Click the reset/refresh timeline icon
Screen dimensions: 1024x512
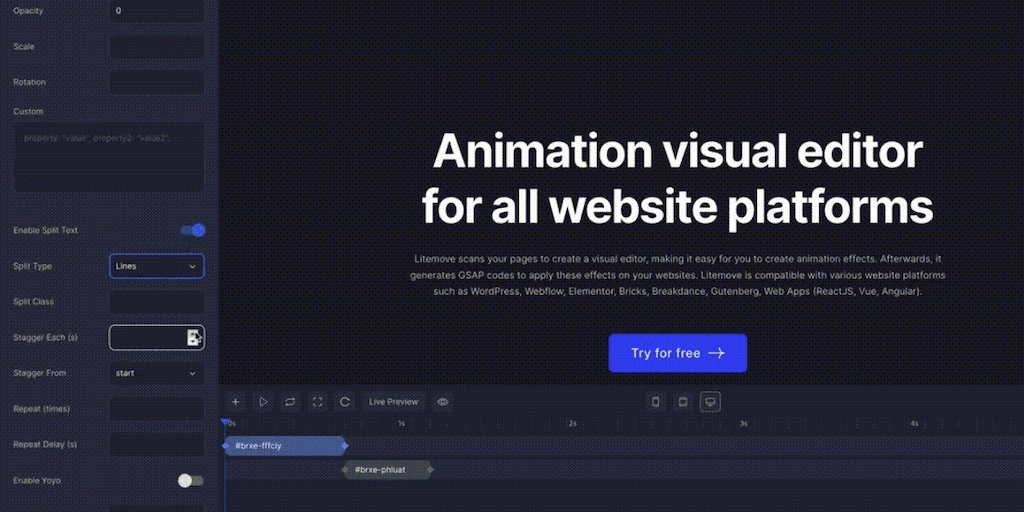(345, 402)
